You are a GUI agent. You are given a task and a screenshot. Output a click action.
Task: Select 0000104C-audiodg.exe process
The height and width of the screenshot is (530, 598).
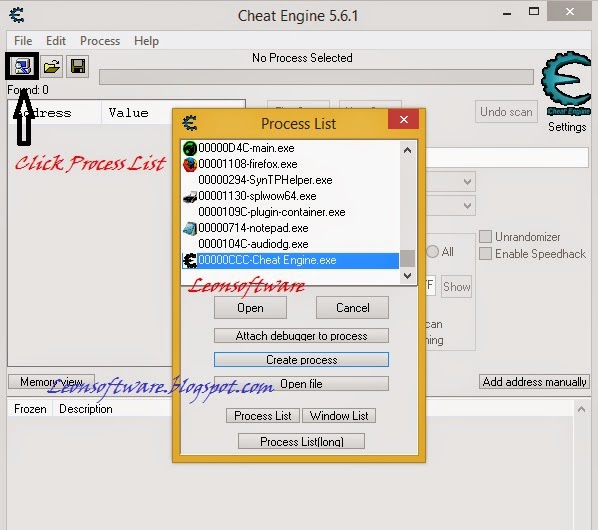(291, 244)
